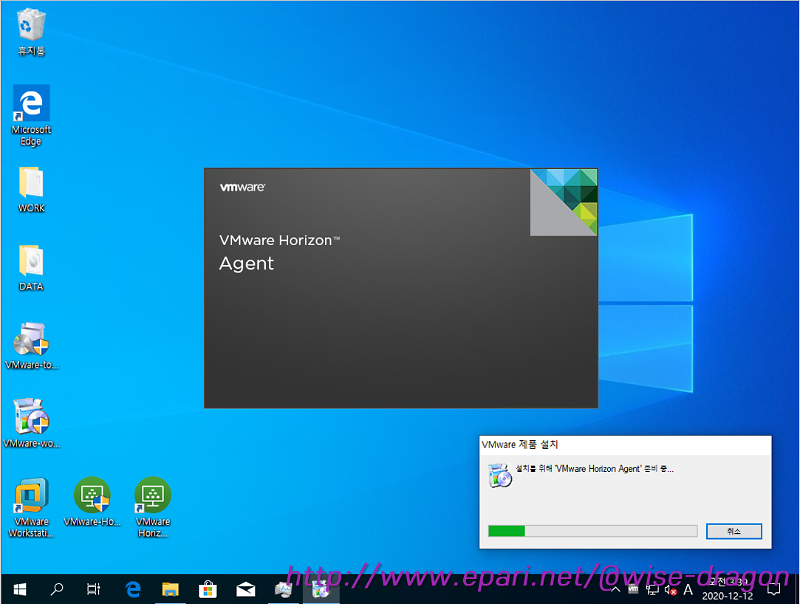800x604 pixels.
Task: Open Microsoft Store from taskbar
Action: (208, 590)
